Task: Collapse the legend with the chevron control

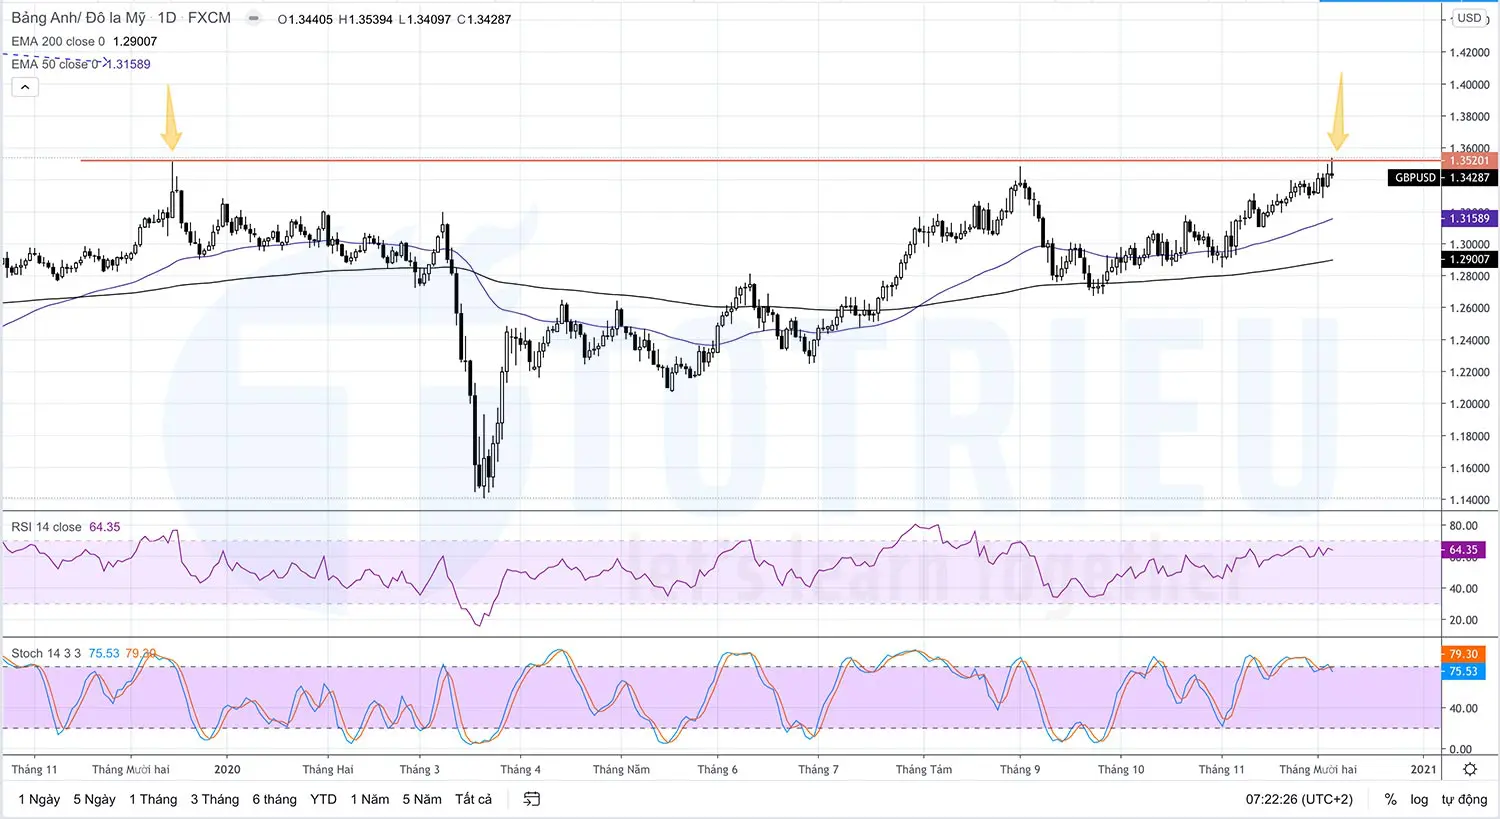Action: (x=24, y=86)
